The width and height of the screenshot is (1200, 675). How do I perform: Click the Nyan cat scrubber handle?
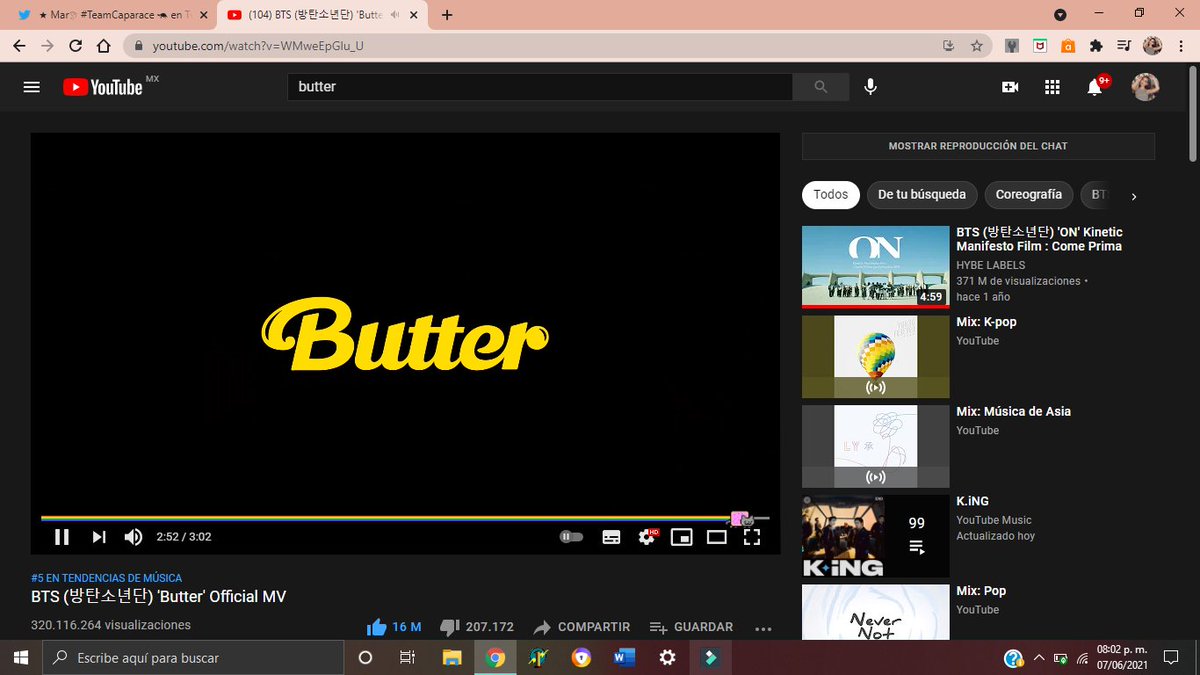741,518
